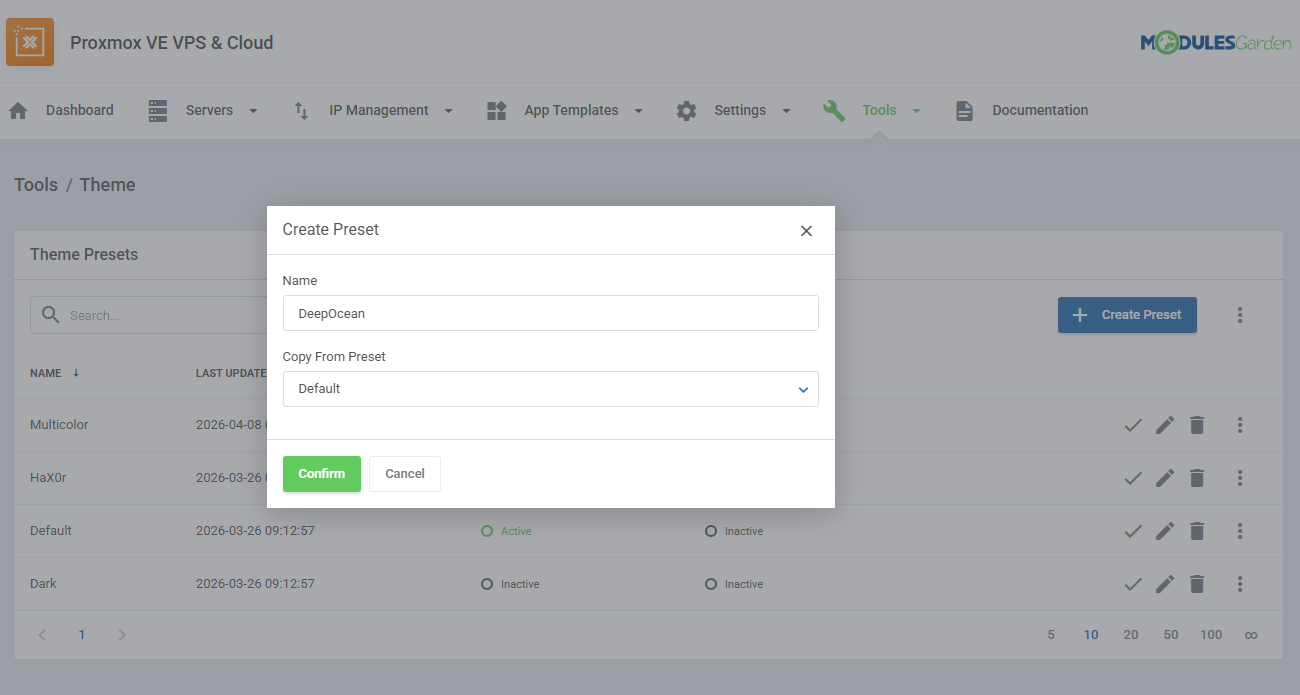1300x695 pixels.
Task: Open the Tools menu
Action: [878, 111]
